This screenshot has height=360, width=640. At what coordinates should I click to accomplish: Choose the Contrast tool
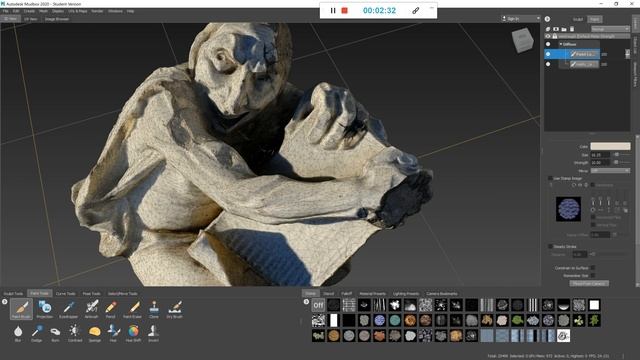click(75, 332)
